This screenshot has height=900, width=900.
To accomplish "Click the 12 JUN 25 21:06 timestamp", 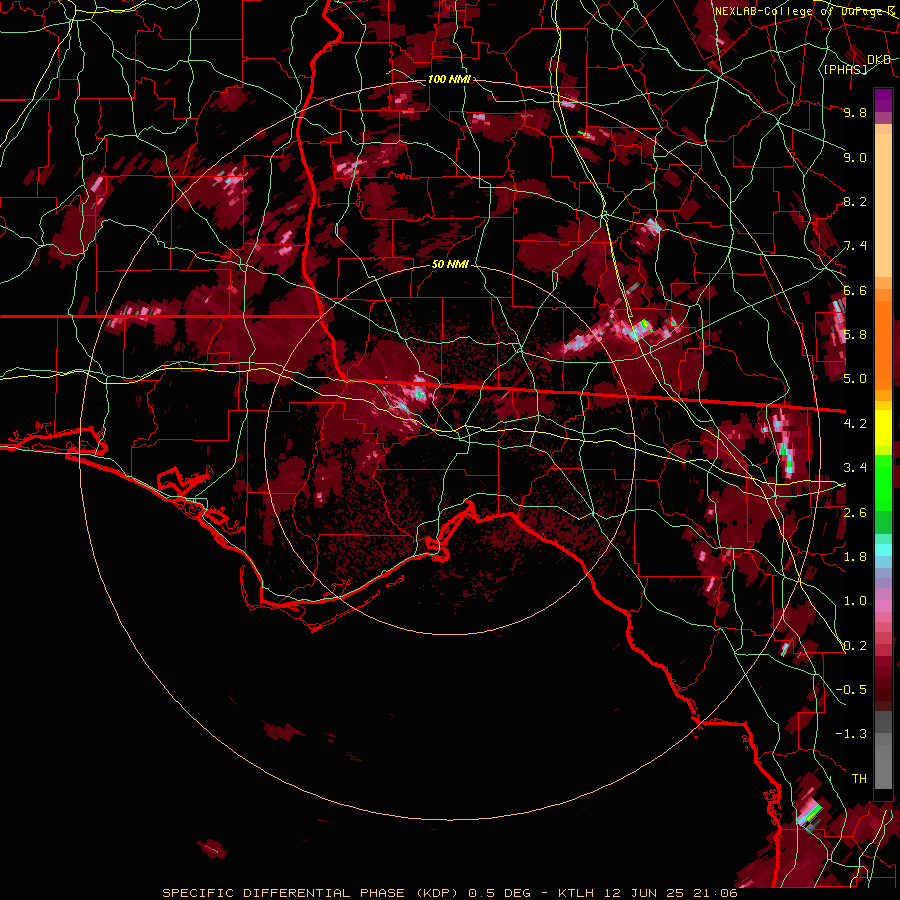I will (x=669, y=893).
